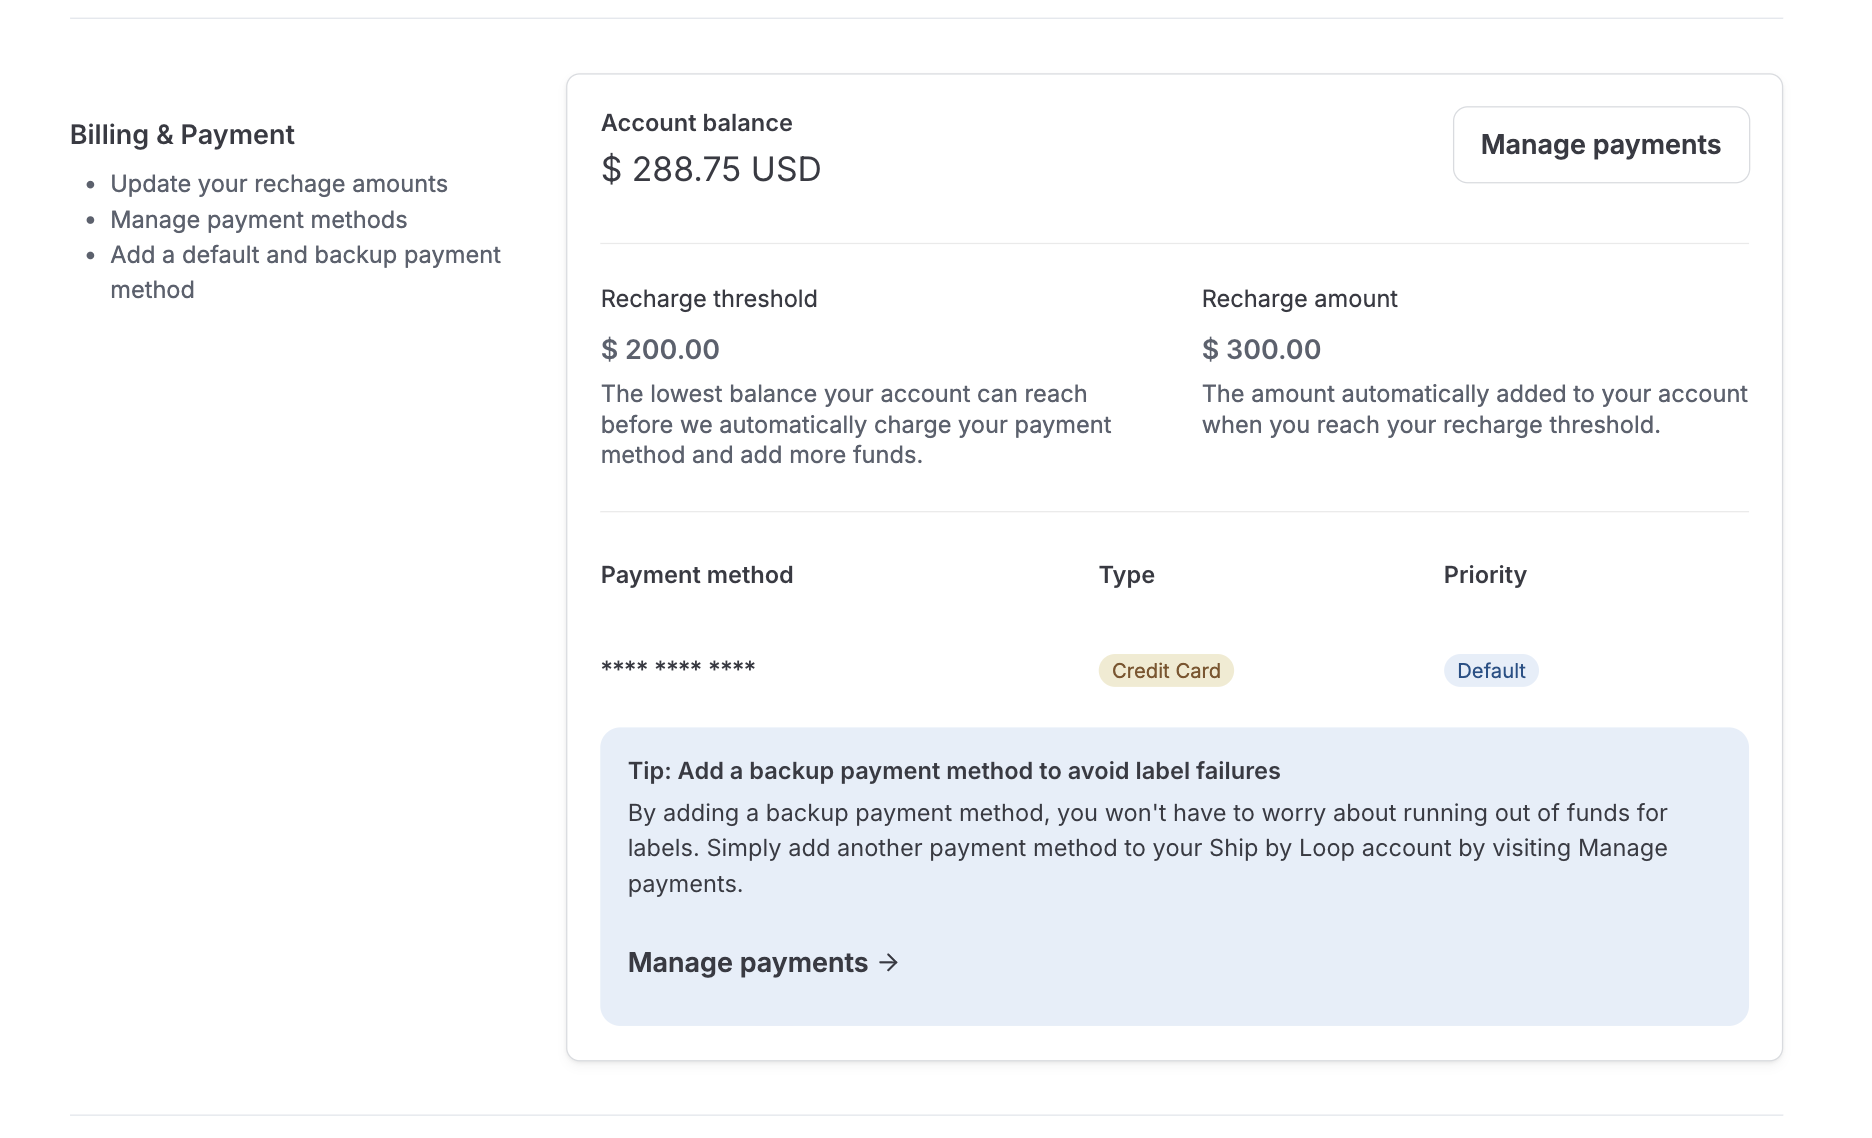The width and height of the screenshot is (1872, 1138).
Task: Click the Recharge threshold label
Action: click(708, 299)
